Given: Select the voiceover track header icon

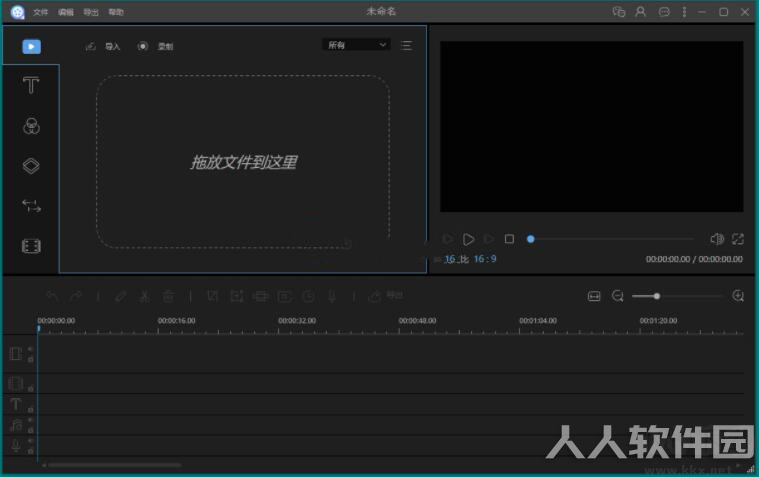Looking at the screenshot, I should click(x=15, y=446).
